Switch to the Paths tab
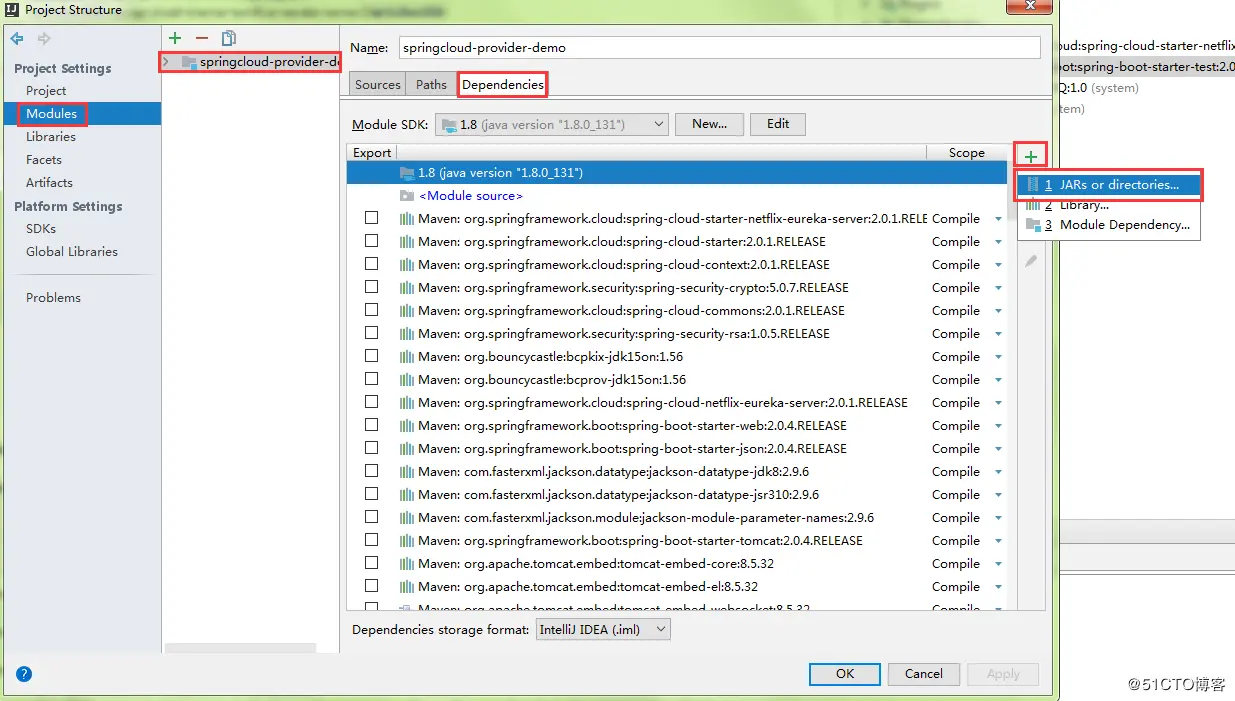This screenshot has width=1235, height=701. [x=431, y=85]
